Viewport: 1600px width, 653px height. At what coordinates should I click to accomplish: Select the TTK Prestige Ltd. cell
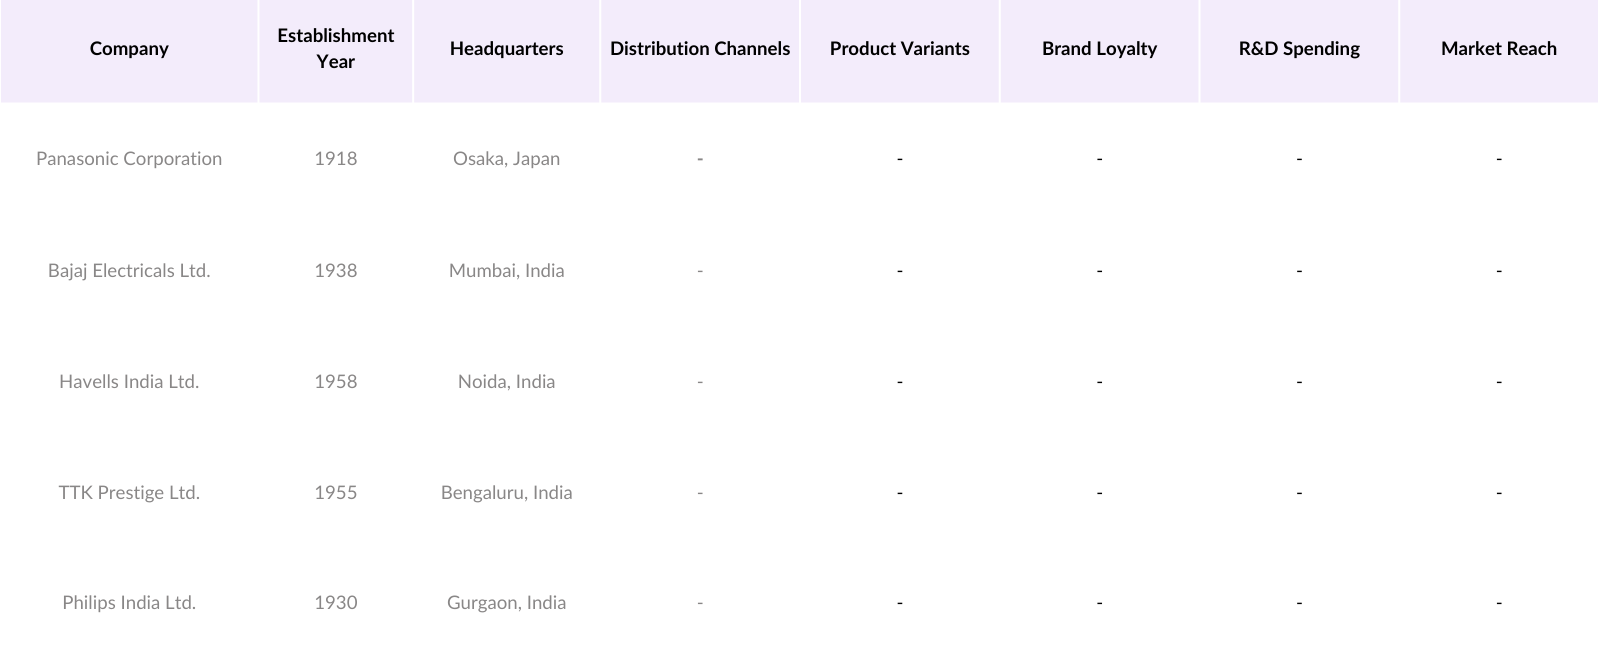pyautogui.click(x=129, y=493)
